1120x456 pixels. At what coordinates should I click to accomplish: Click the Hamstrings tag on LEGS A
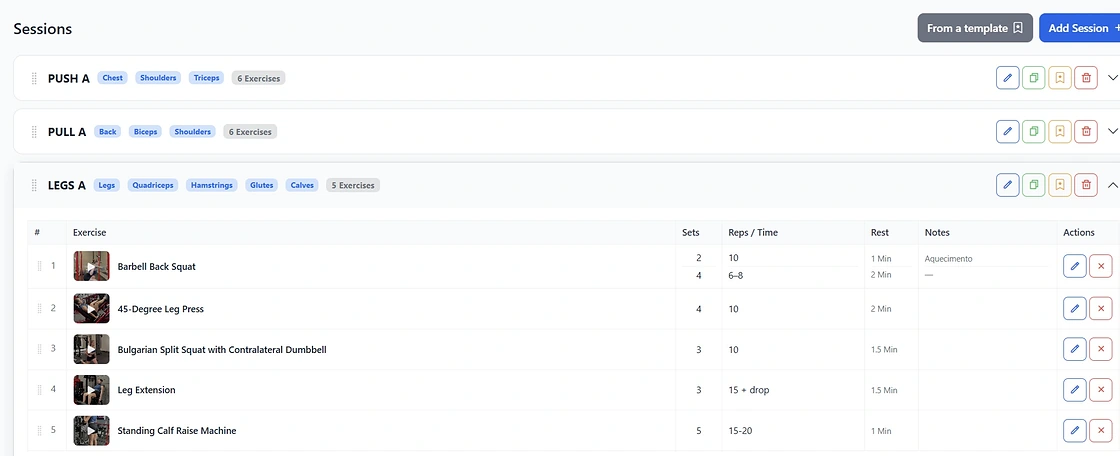coord(211,185)
